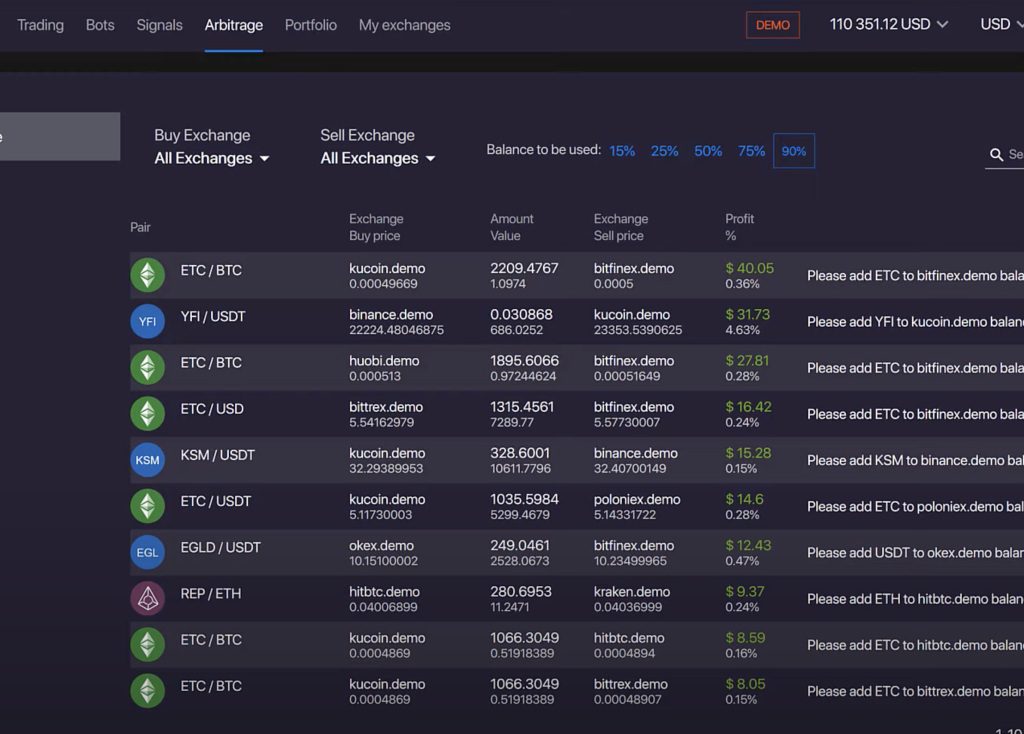
Task: Click huobi.demo buy exchange cell
Action: click(384, 361)
